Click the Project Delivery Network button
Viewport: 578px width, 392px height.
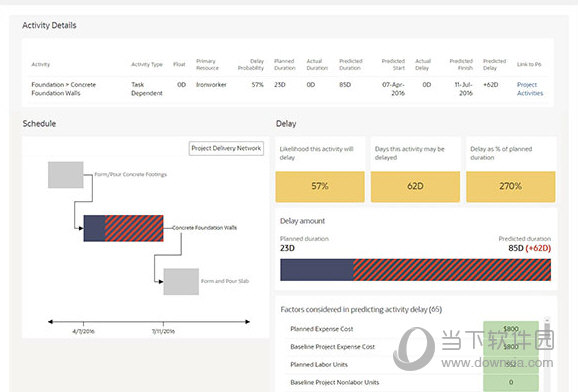click(x=226, y=148)
